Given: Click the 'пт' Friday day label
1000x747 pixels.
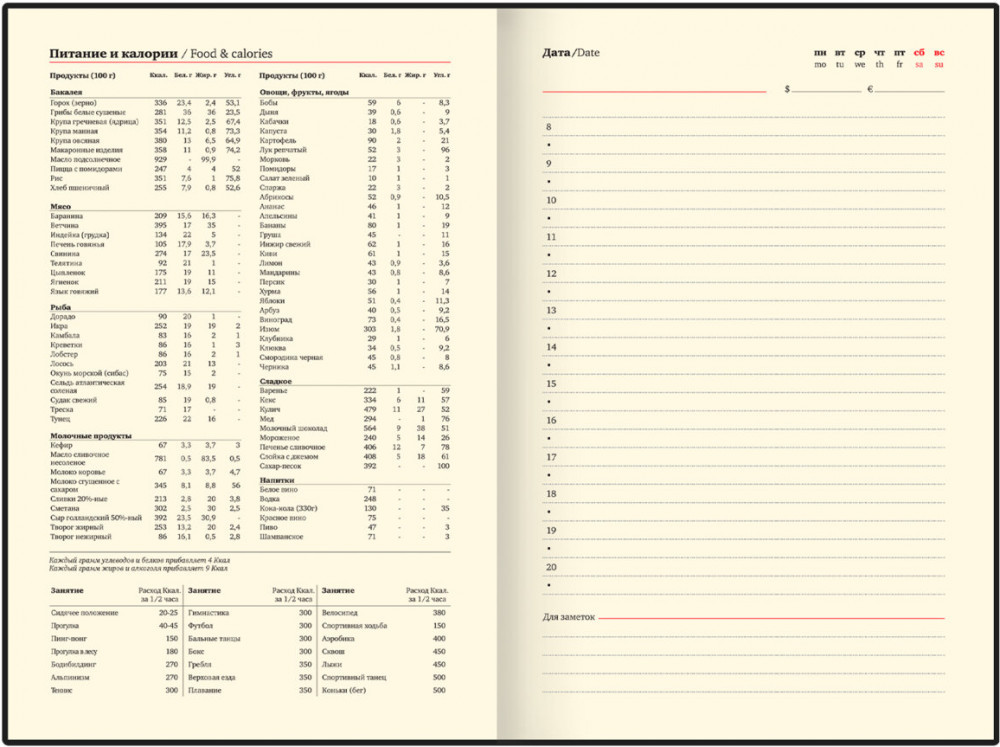Looking at the screenshot, I should [x=899, y=52].
